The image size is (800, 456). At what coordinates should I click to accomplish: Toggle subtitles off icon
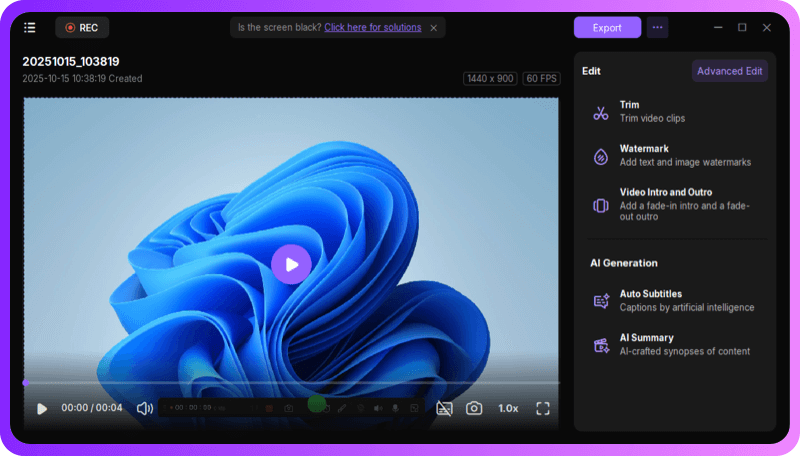pyautogui.click(x=444, y=408)
